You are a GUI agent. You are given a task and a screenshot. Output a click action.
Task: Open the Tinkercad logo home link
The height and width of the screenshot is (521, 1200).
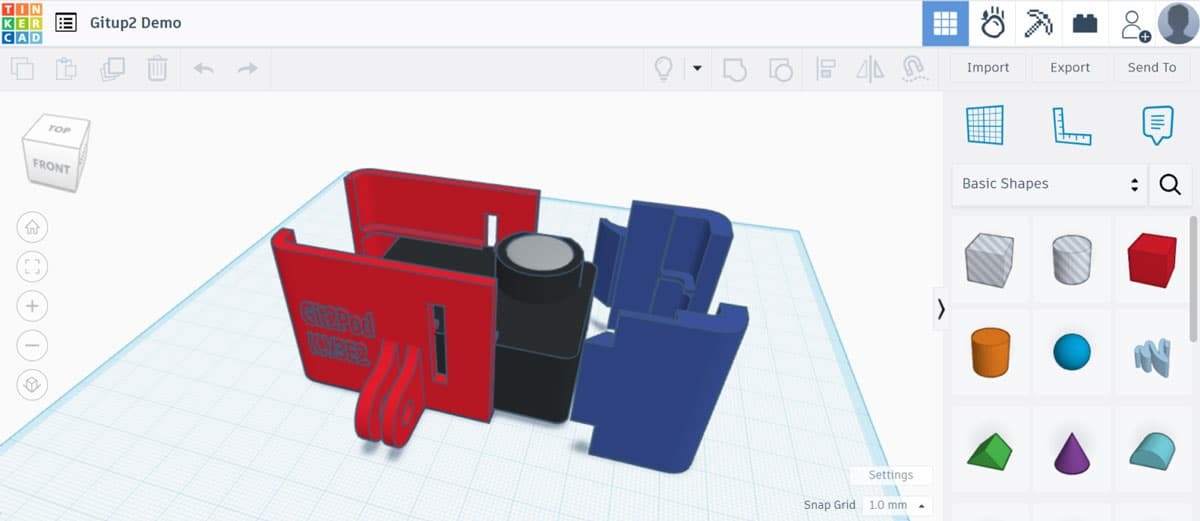pos(22,22)
